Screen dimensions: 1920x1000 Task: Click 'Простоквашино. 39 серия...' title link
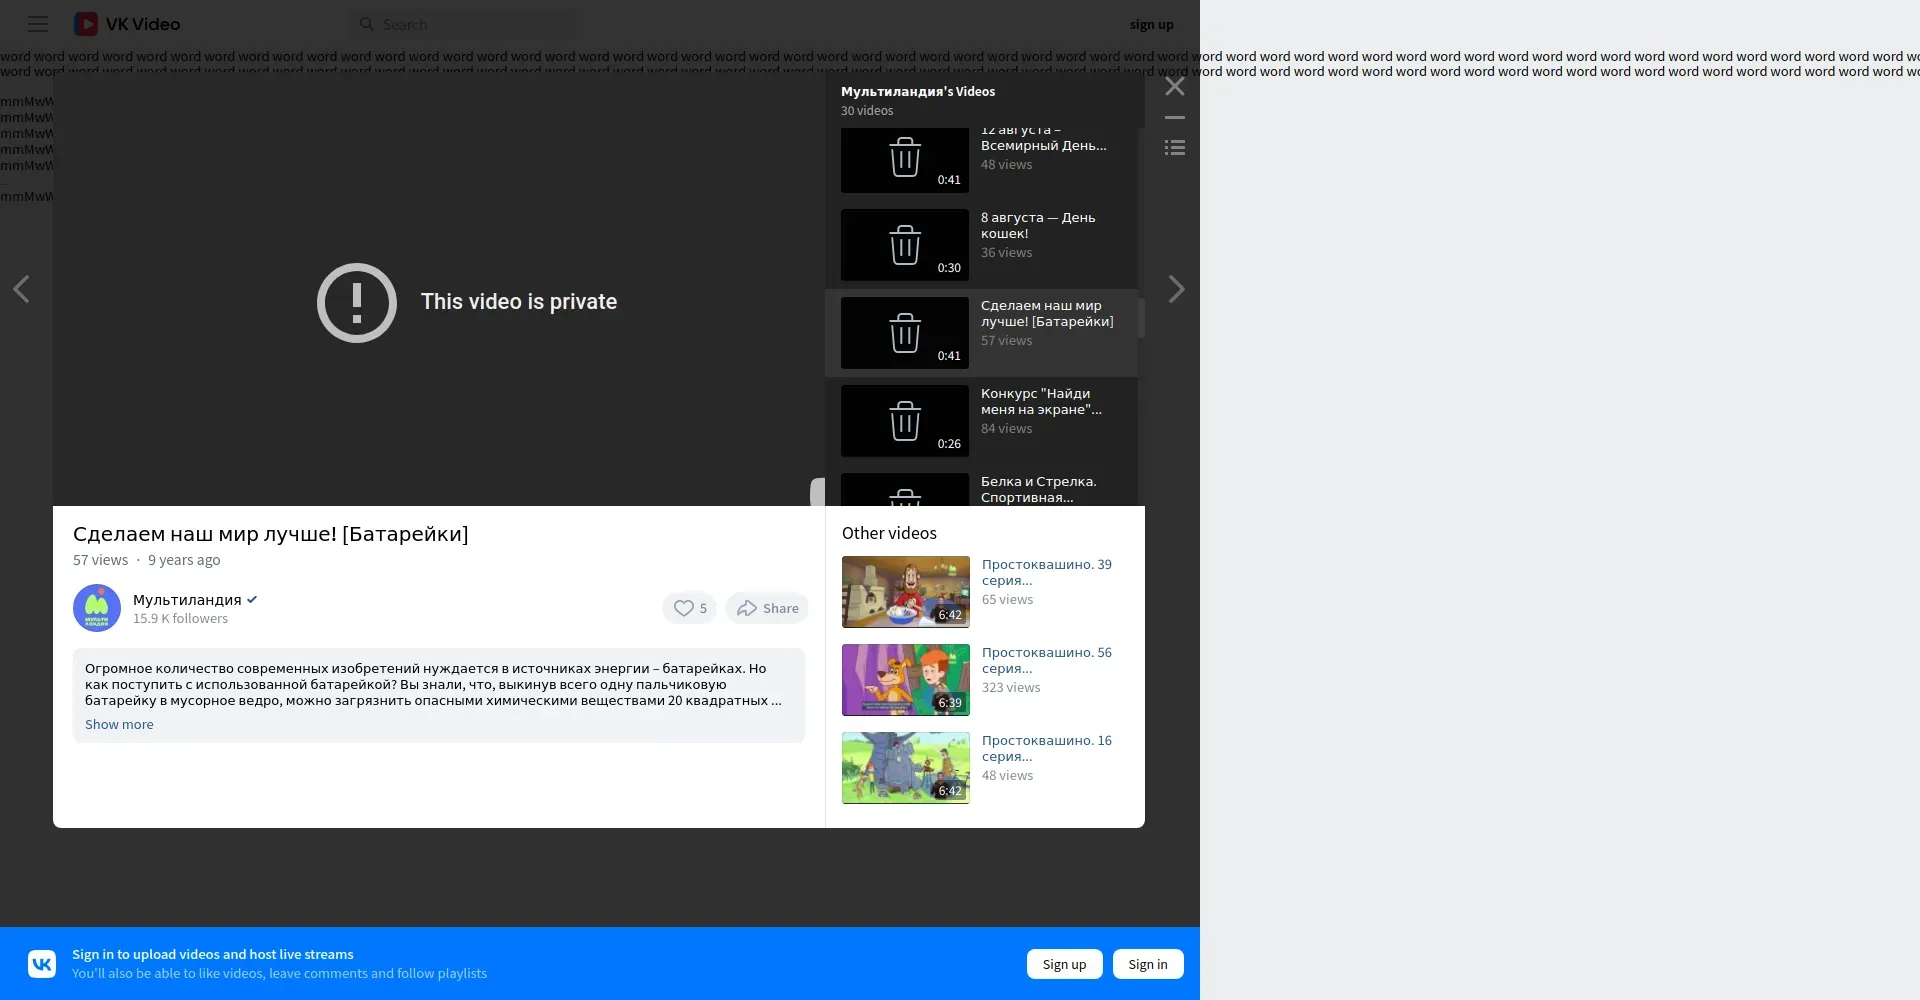(1046, 572)
